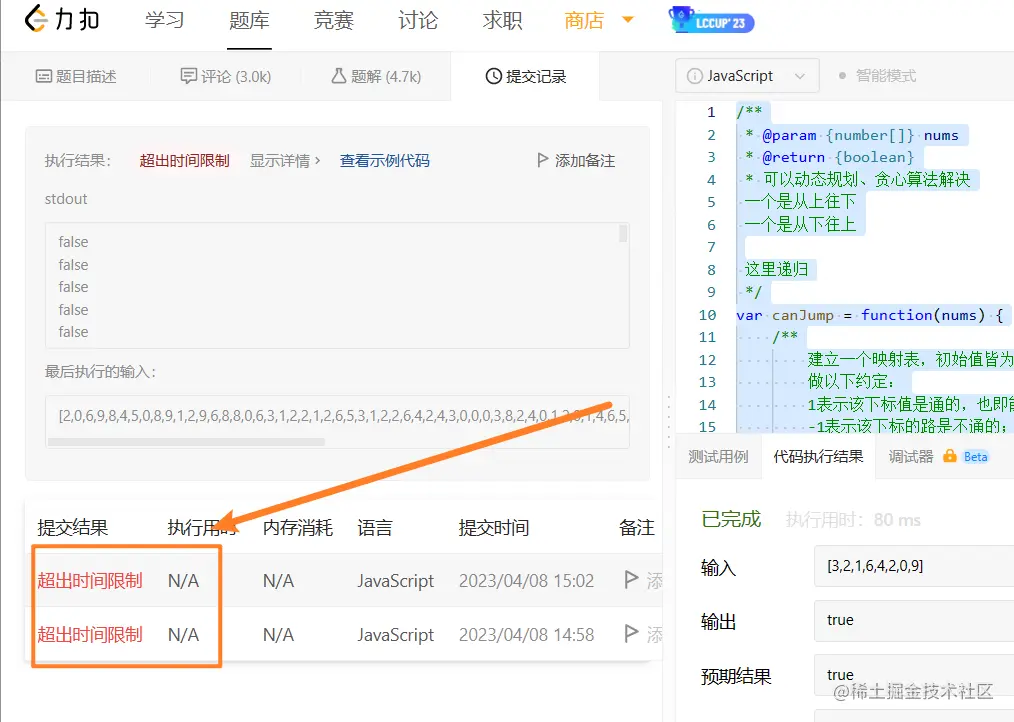Click line number 1 in the editor gutter
Screen dimensions: 1014x722
point(711,112)
